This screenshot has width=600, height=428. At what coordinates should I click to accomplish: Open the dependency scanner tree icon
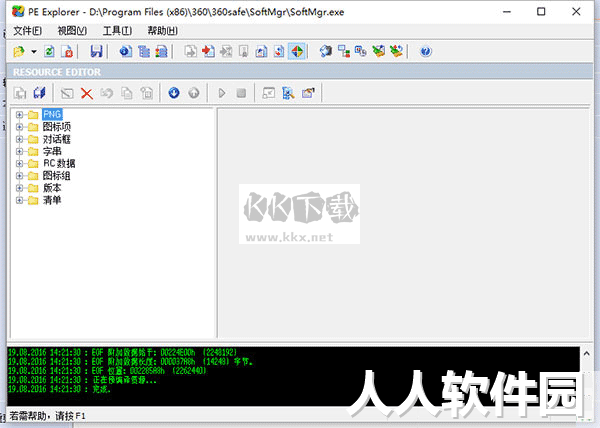tap(344, 51)
